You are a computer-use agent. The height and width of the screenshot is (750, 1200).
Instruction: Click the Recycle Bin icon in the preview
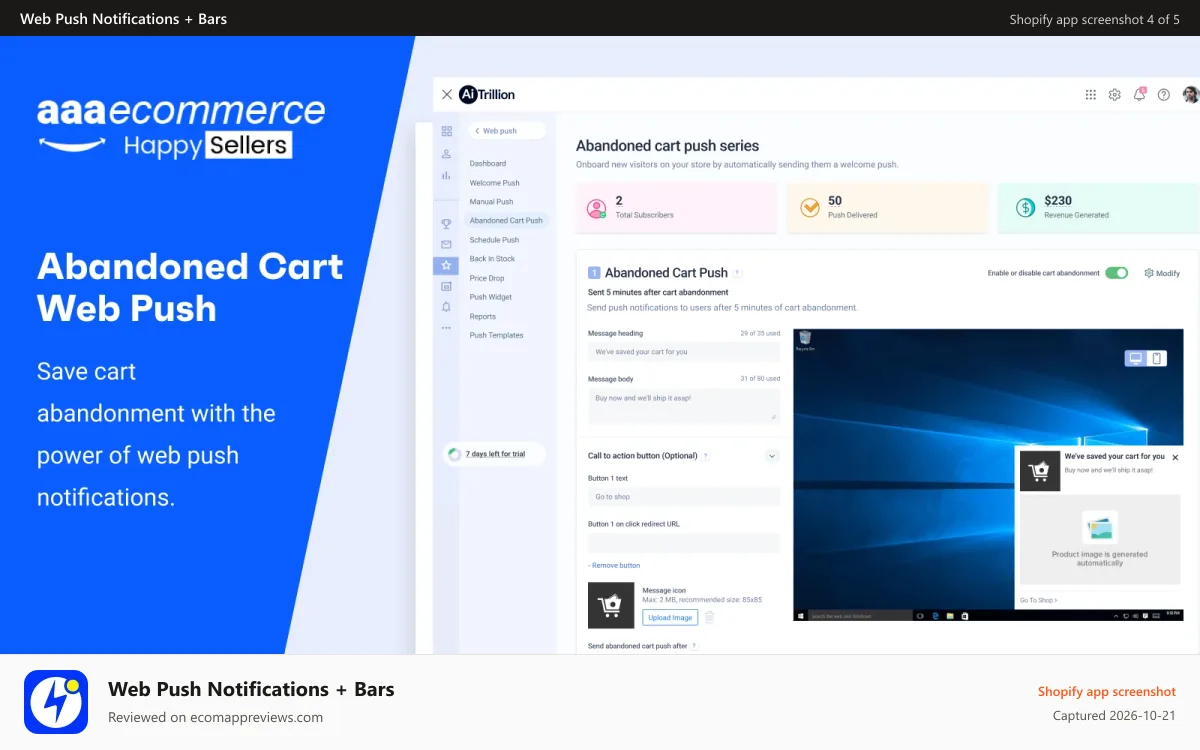[804, 341]
